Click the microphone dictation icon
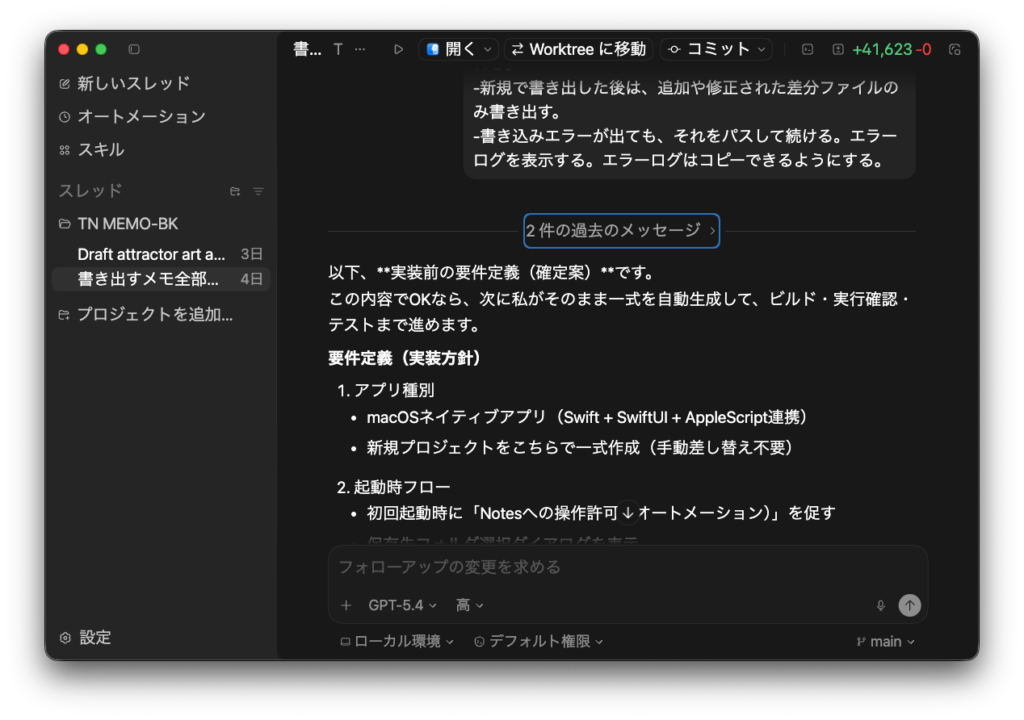The height and width of the screenshot is (720, 1024). click(x=880, y=605)
